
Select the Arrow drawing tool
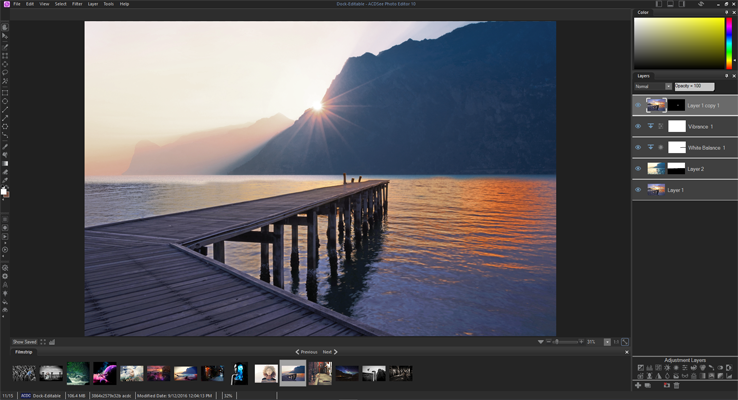(x=5, y=119)
